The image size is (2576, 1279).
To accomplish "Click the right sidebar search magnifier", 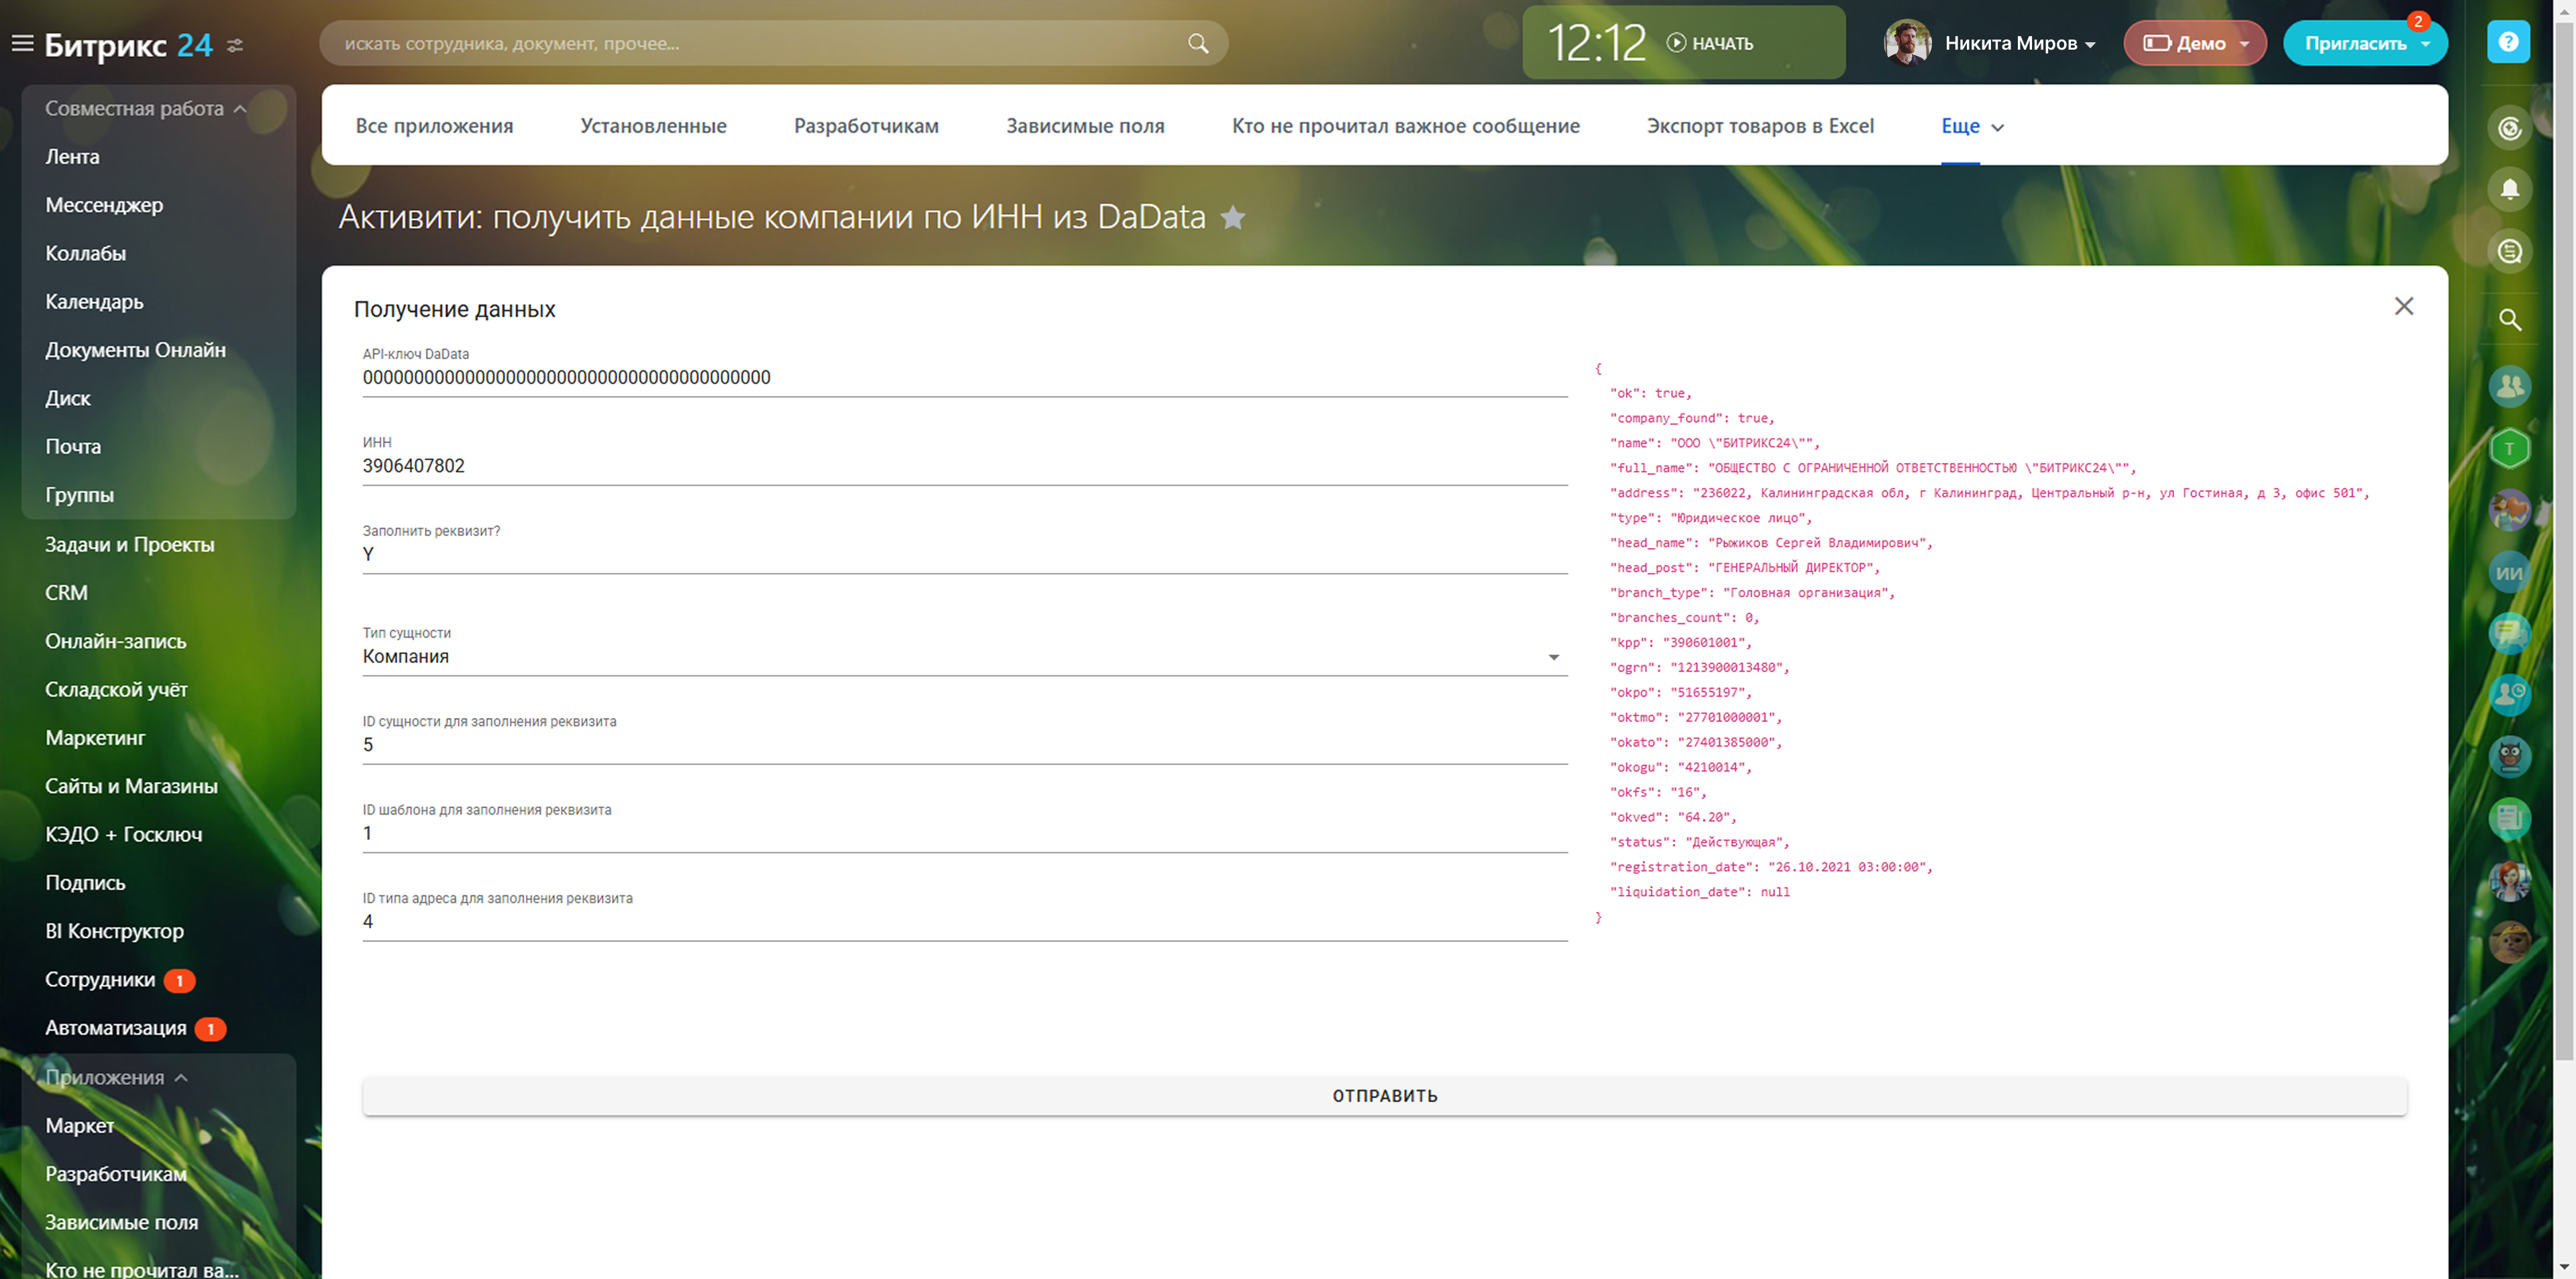I will tap(2509, 320).
